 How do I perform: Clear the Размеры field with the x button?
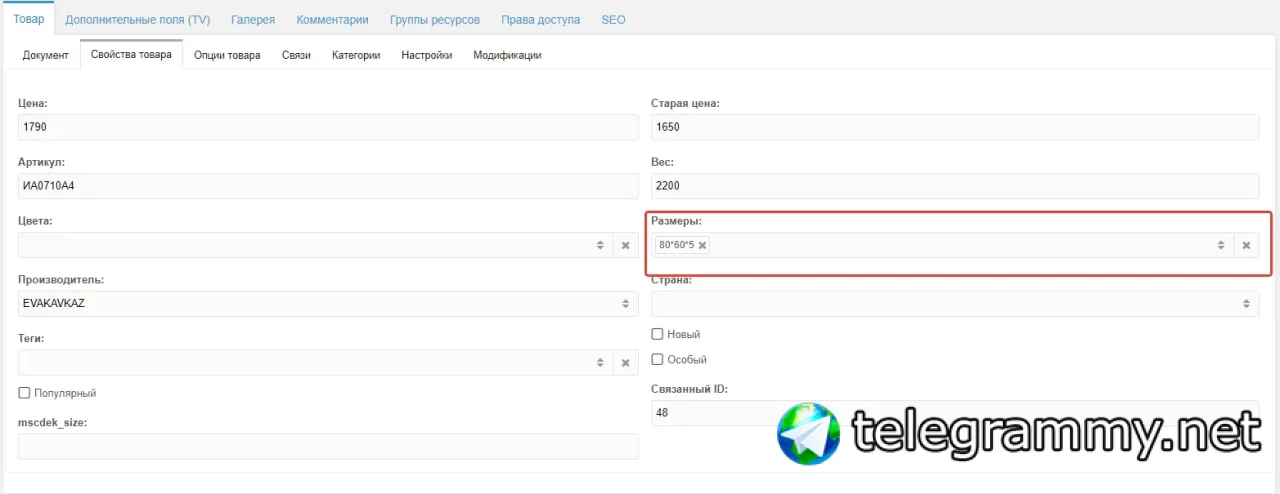(x=1246, y=245)
